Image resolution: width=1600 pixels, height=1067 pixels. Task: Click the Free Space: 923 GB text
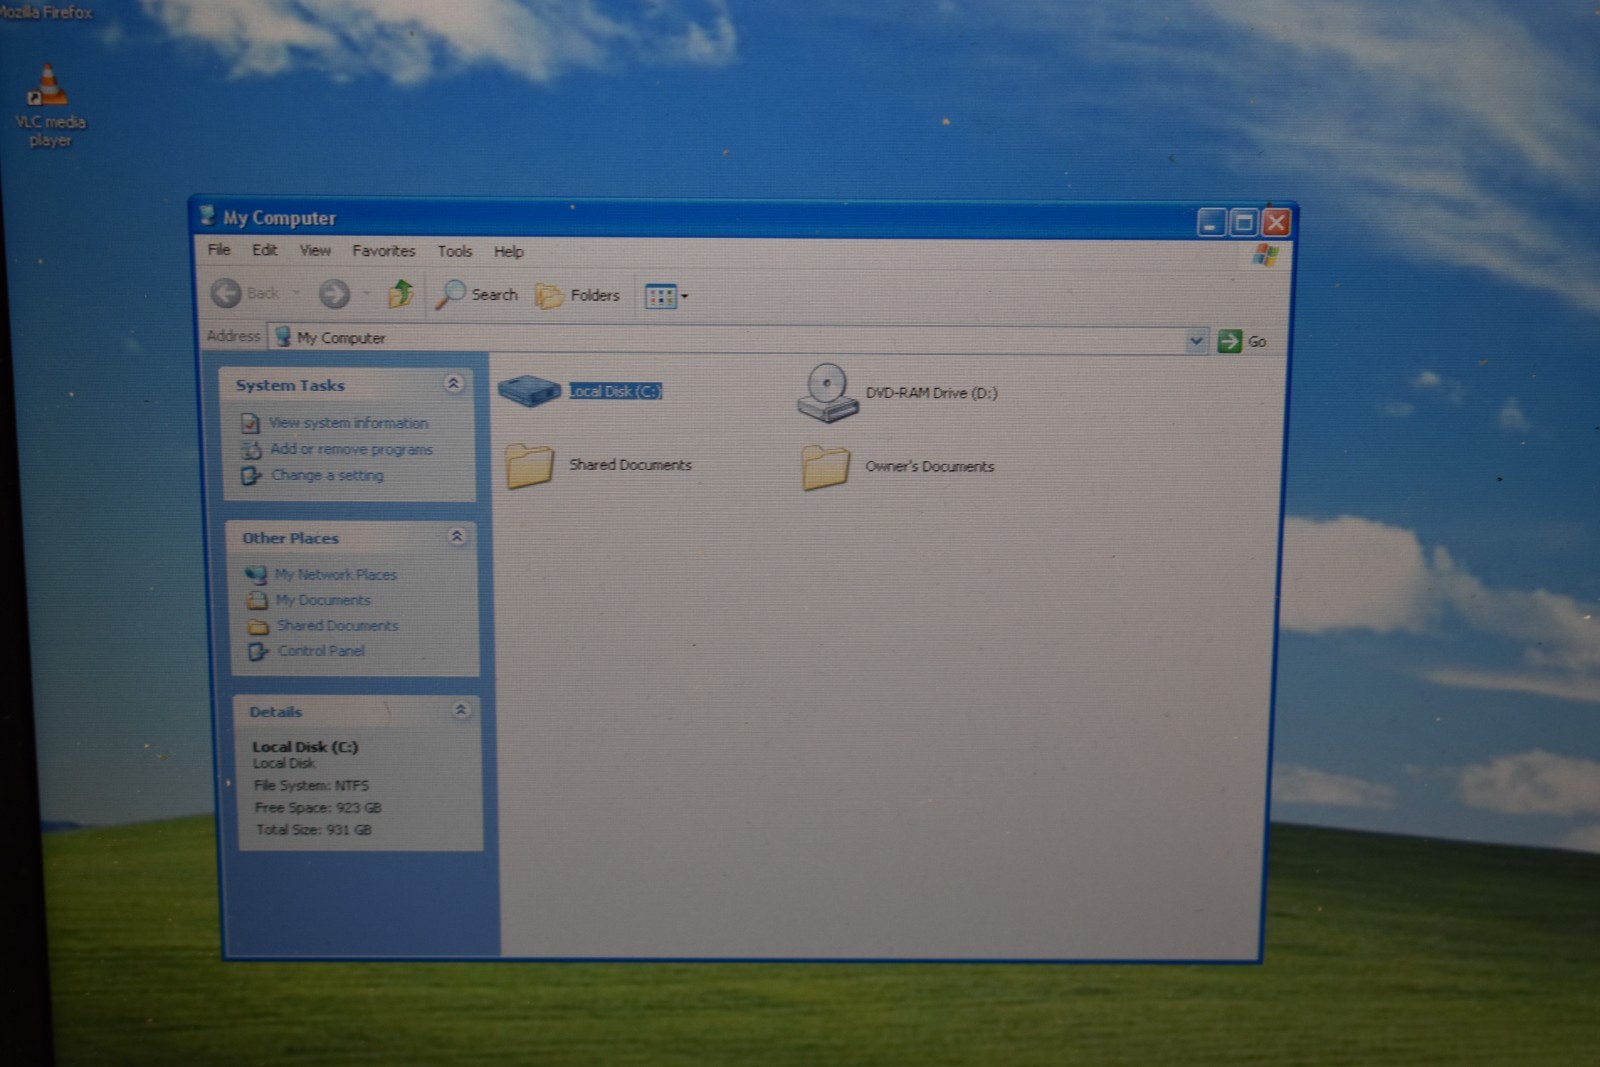[x=318, y=807]
